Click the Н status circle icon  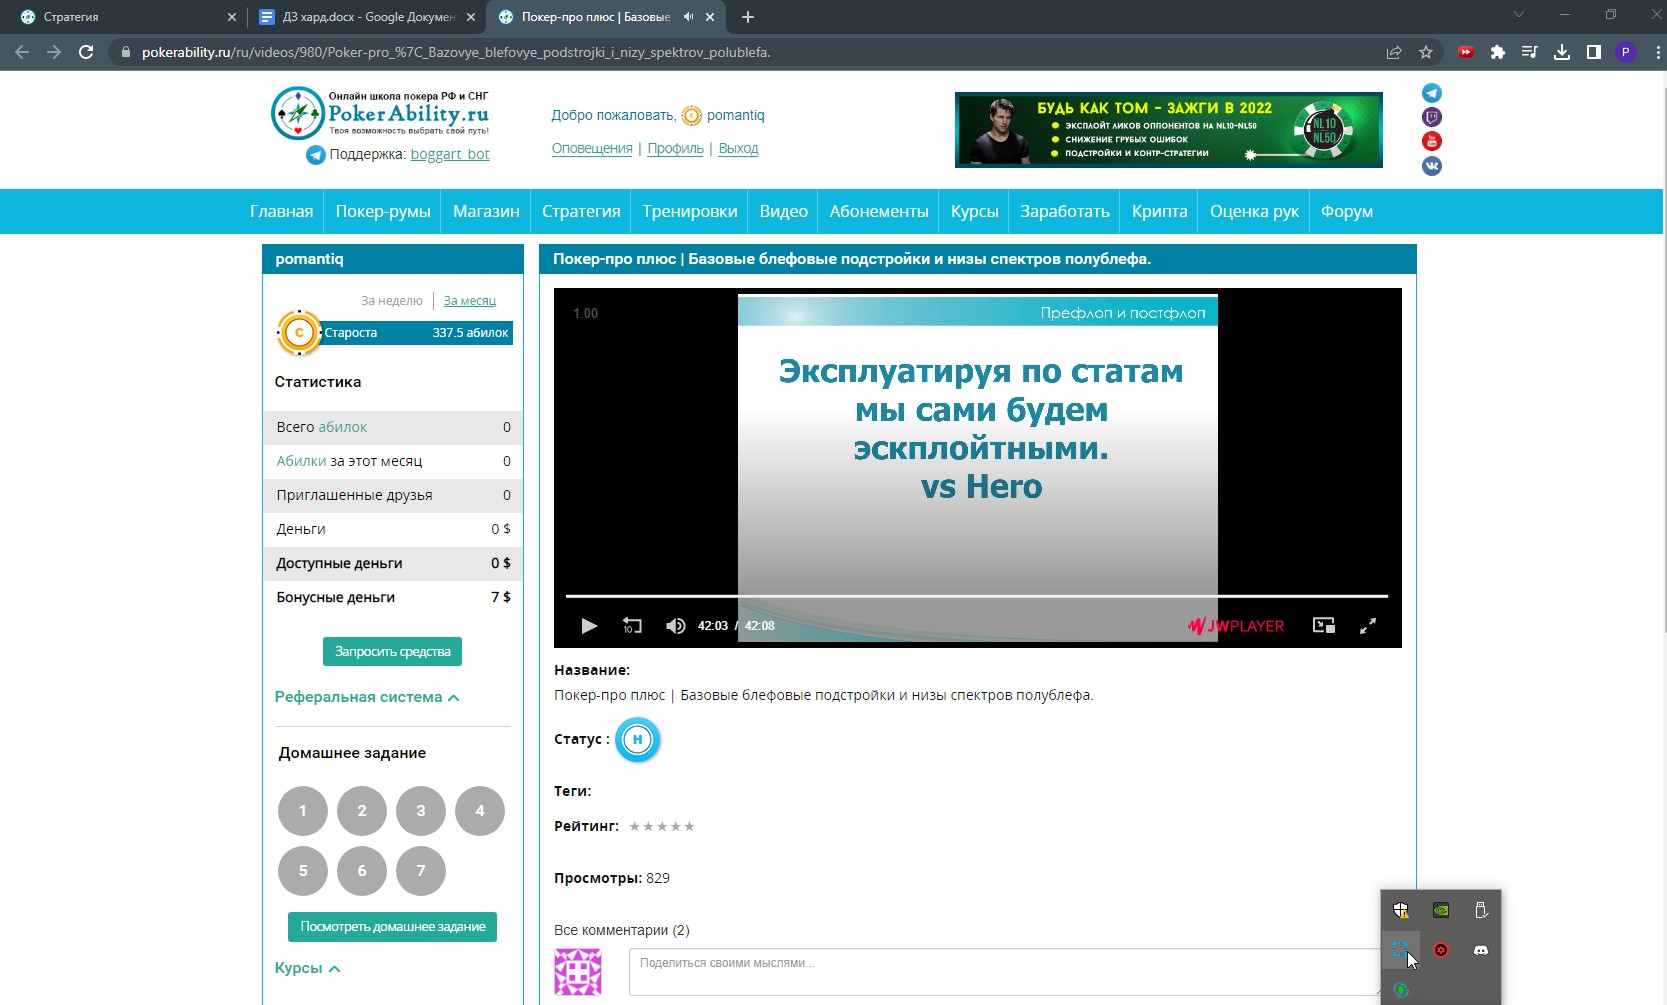tap(637, 740)
